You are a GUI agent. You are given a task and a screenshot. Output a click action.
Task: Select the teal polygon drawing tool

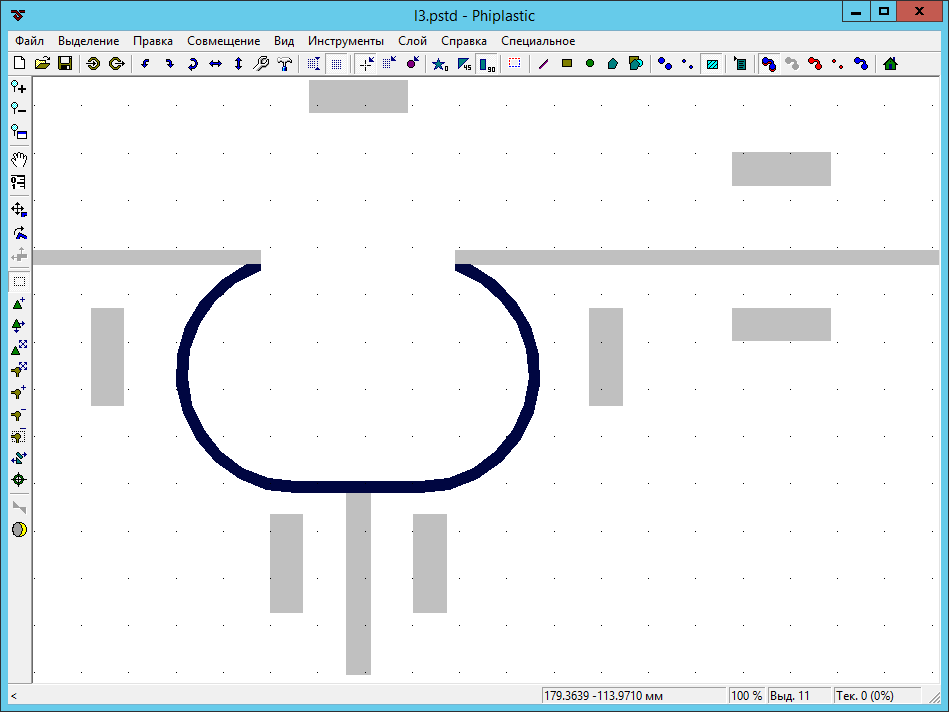tap(613, 64)
